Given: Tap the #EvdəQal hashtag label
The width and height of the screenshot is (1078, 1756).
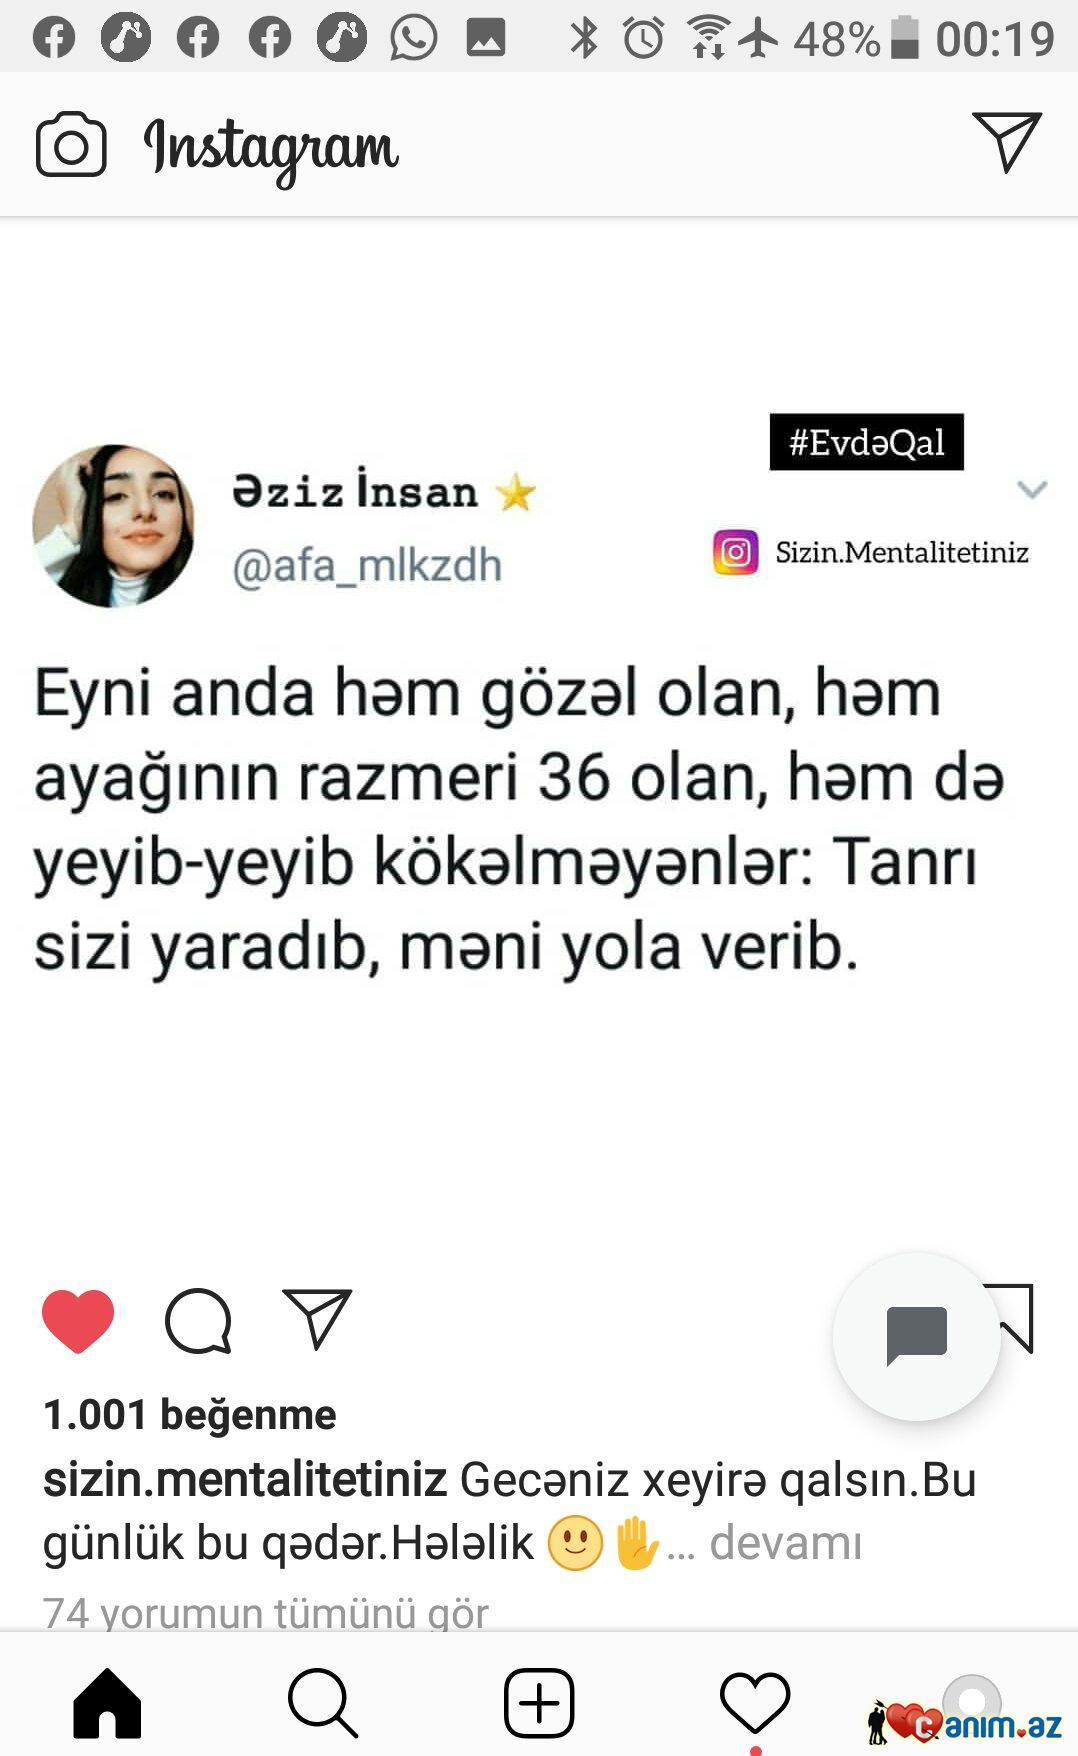Looking at the screenshot, I should click(866, 442).
